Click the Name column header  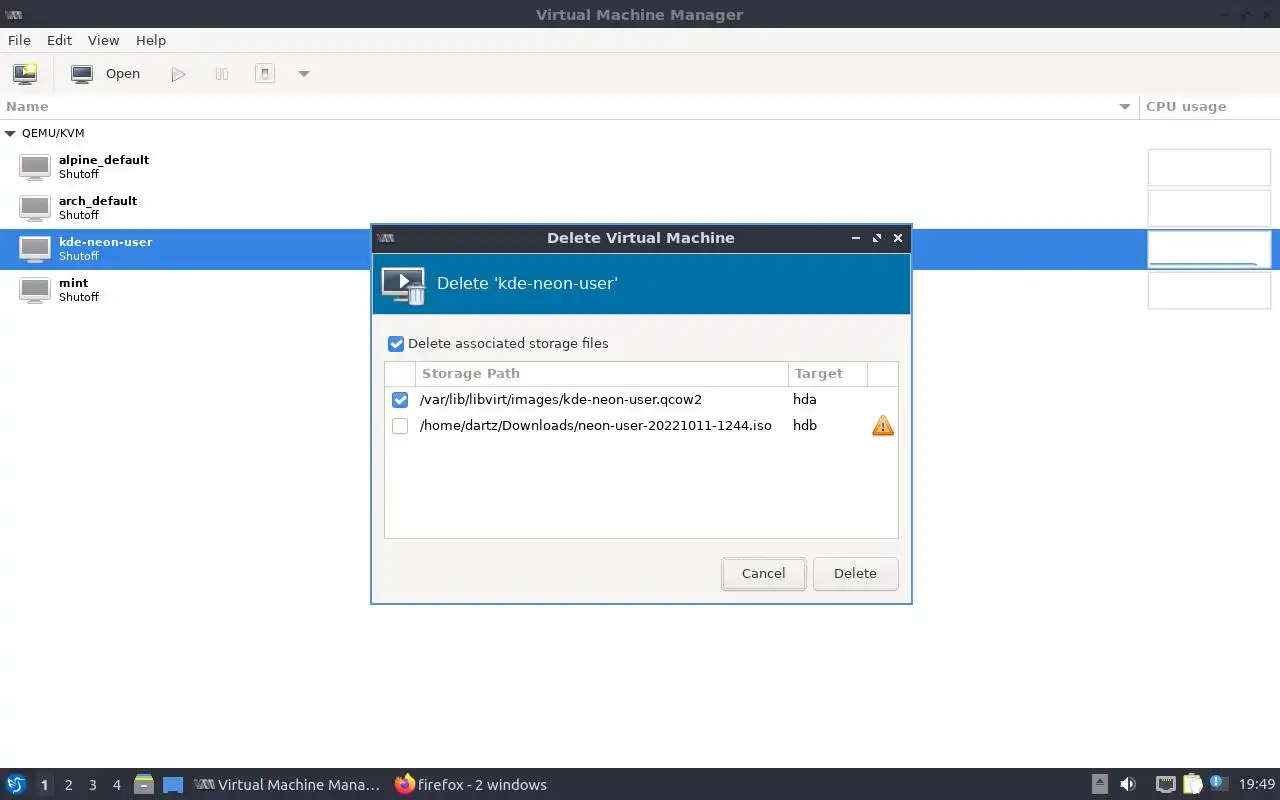(x=569, y=107)
